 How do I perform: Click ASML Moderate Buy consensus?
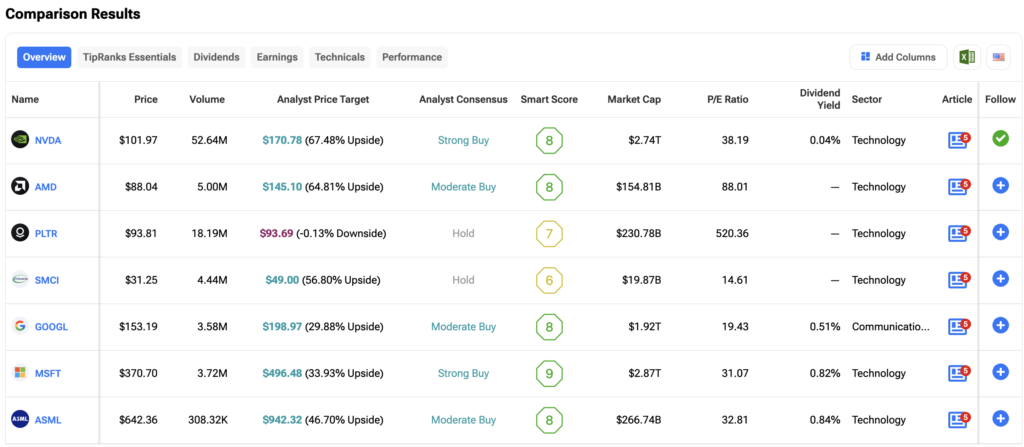(463, 420)
